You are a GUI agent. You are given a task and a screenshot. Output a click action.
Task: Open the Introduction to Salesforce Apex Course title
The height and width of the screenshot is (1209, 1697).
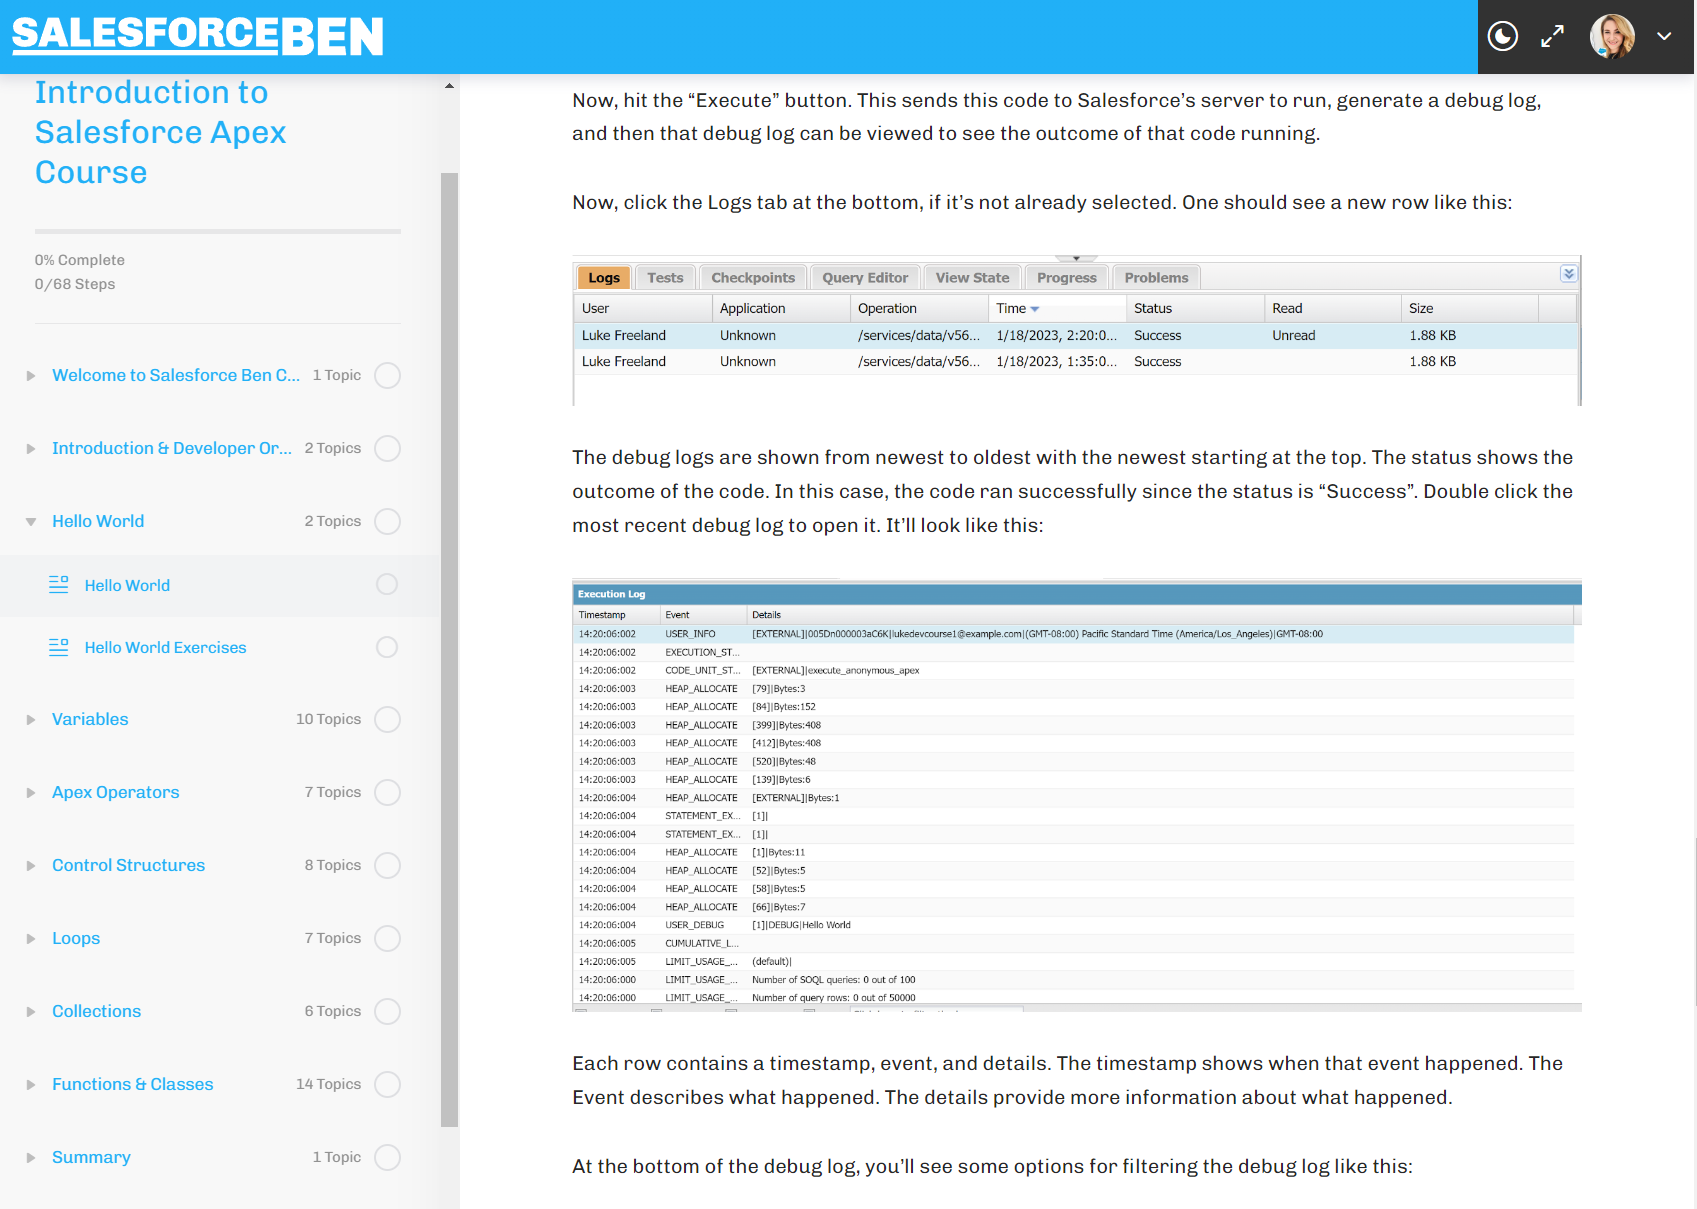(x=160, y=132)
